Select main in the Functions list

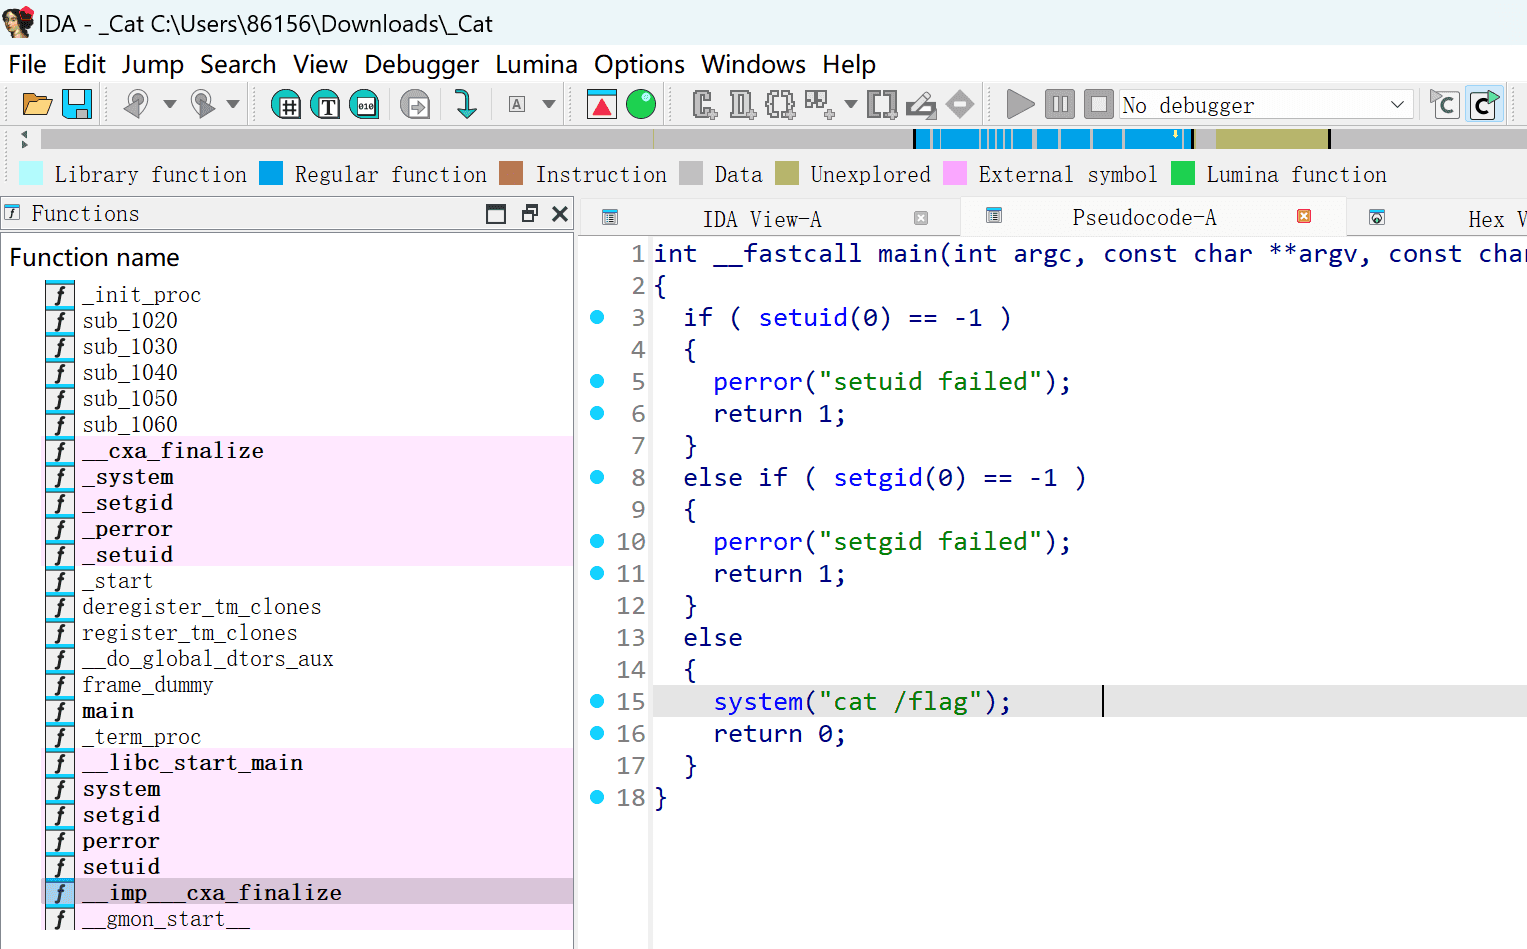(108, 711)
